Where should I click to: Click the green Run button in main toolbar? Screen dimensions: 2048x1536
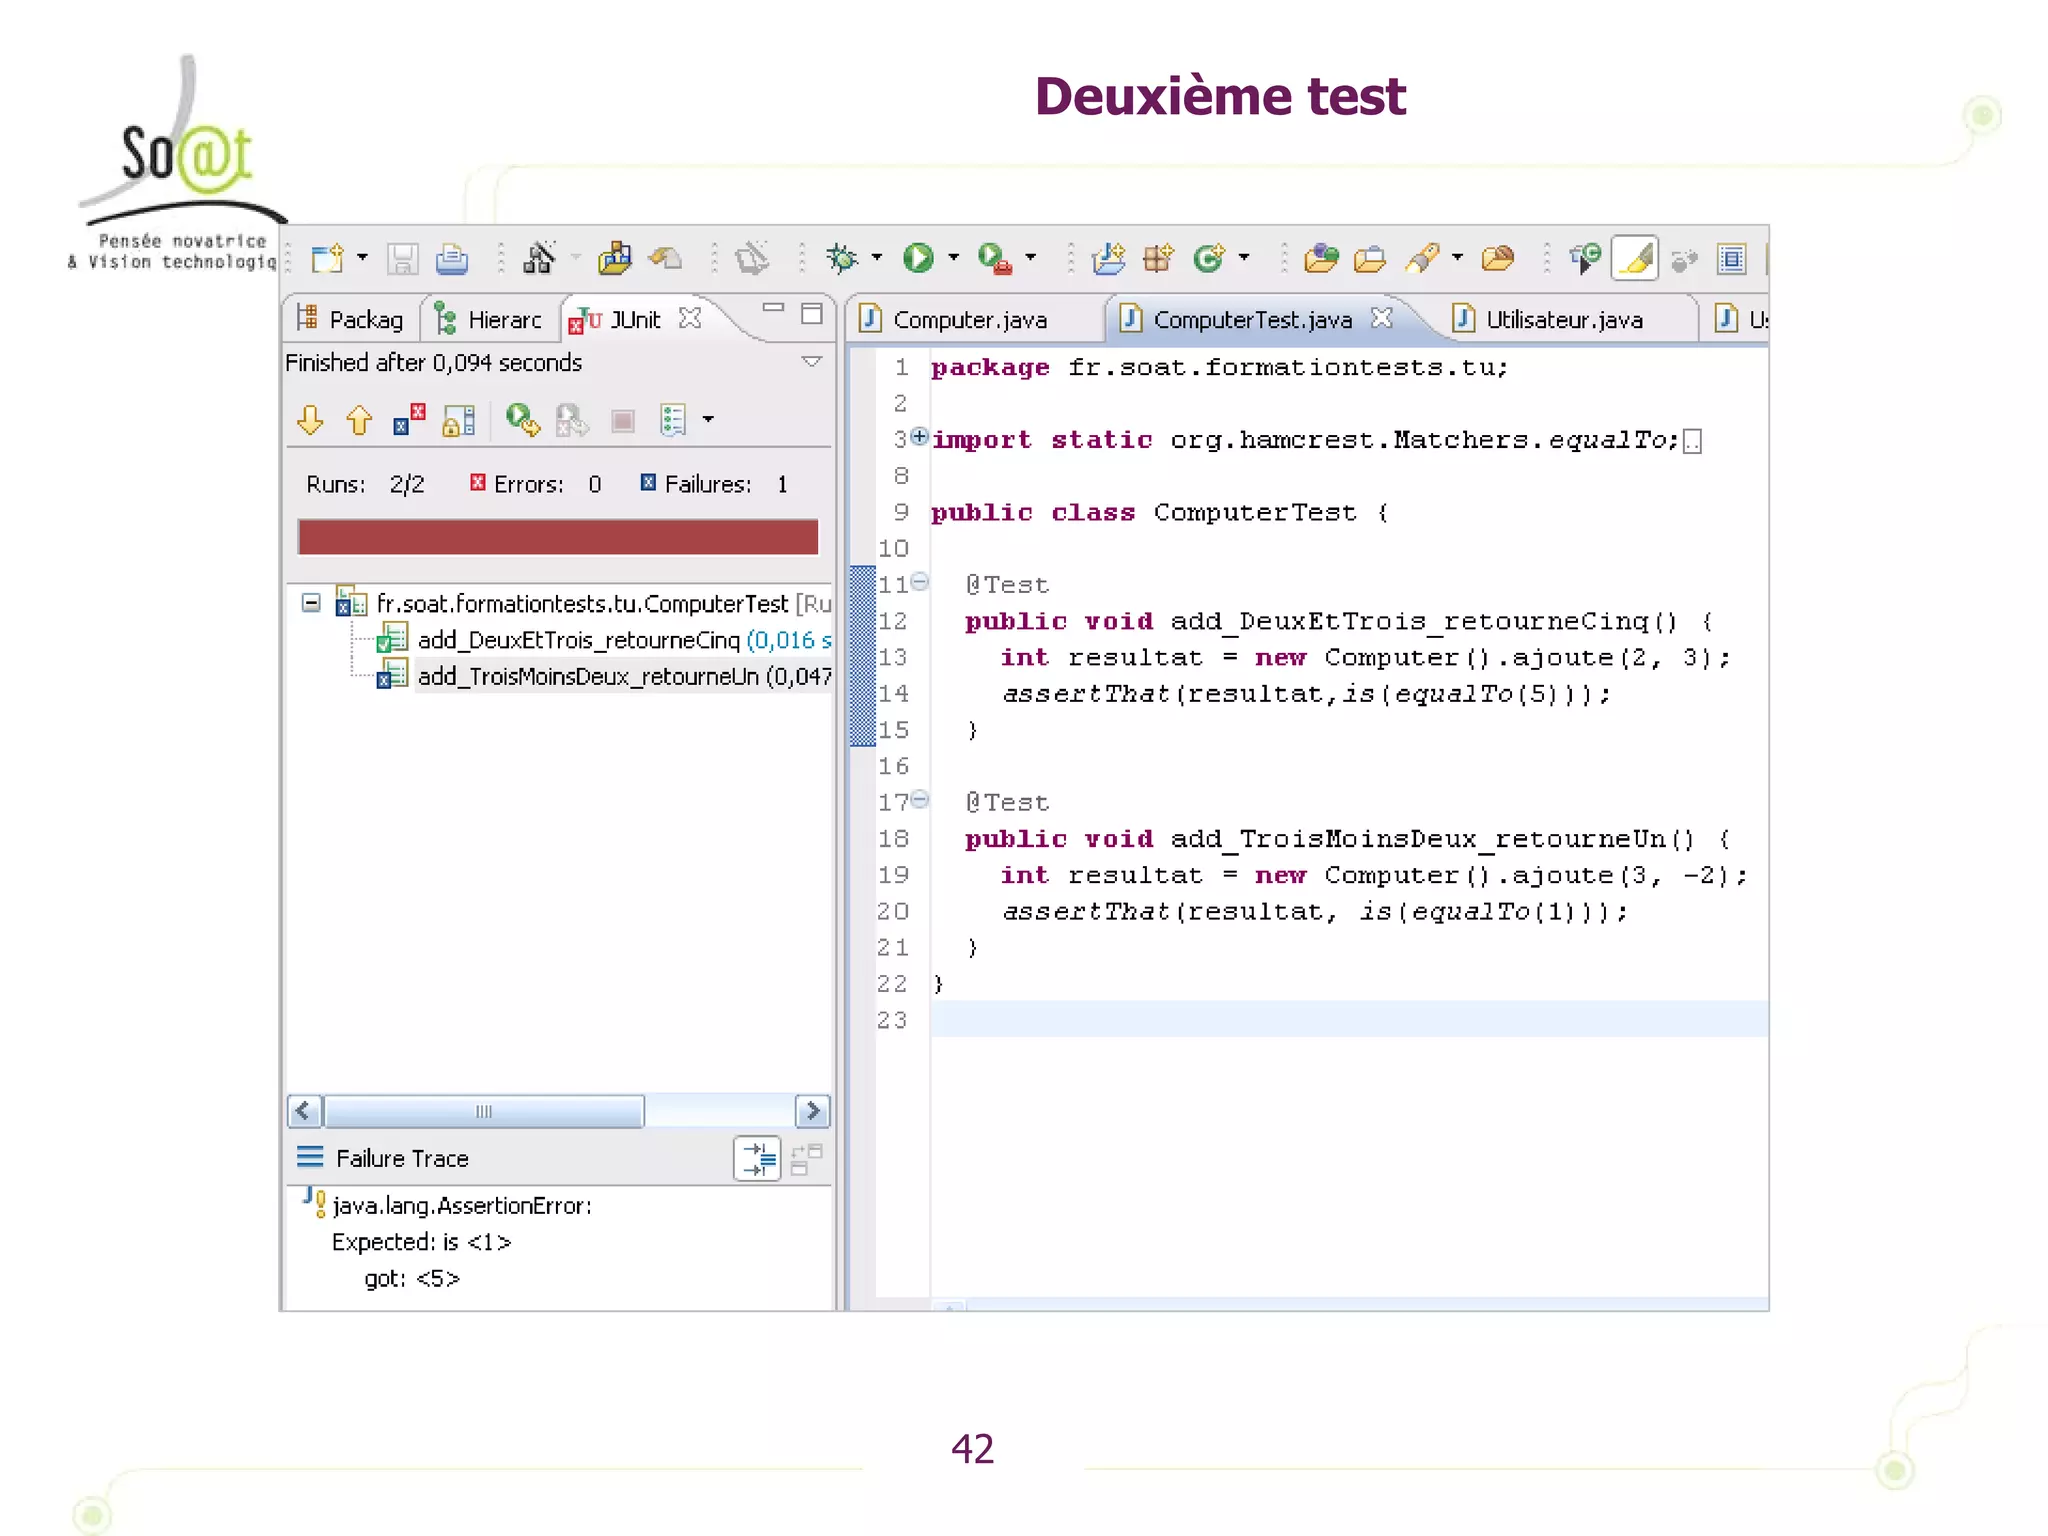coord(917,259)
